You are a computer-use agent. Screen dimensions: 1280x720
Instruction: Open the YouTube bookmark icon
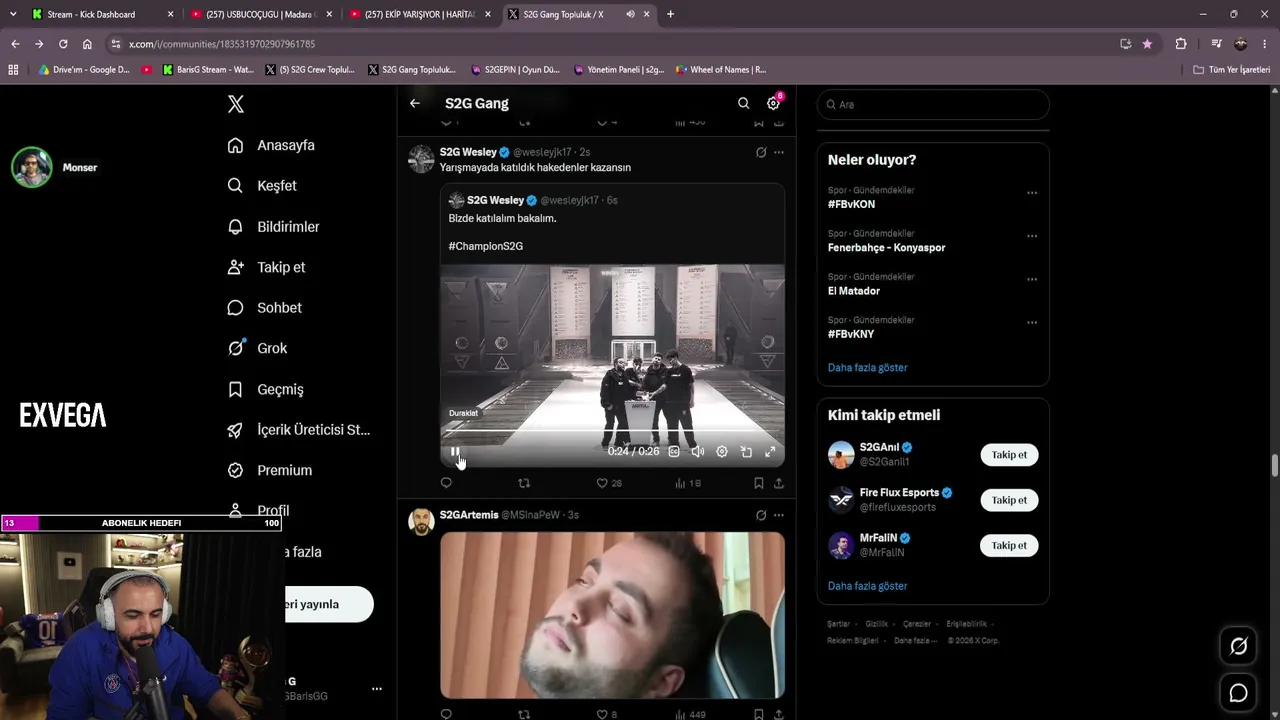coord(147,70)
